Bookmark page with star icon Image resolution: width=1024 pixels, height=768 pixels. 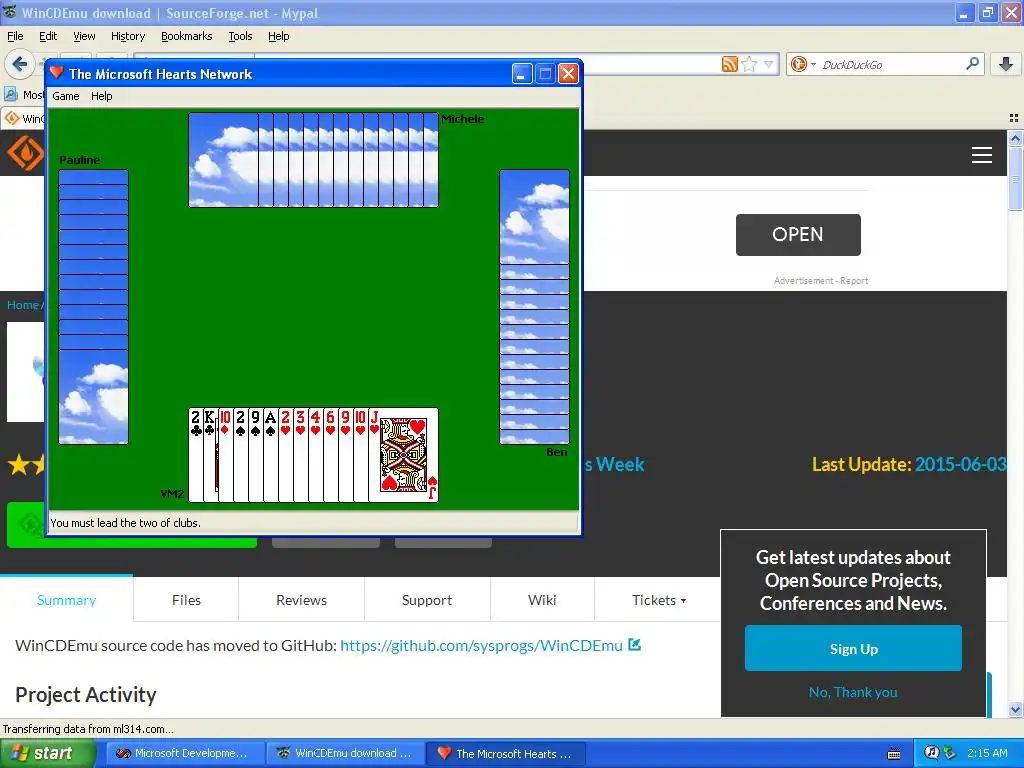[x=749, y=64]
